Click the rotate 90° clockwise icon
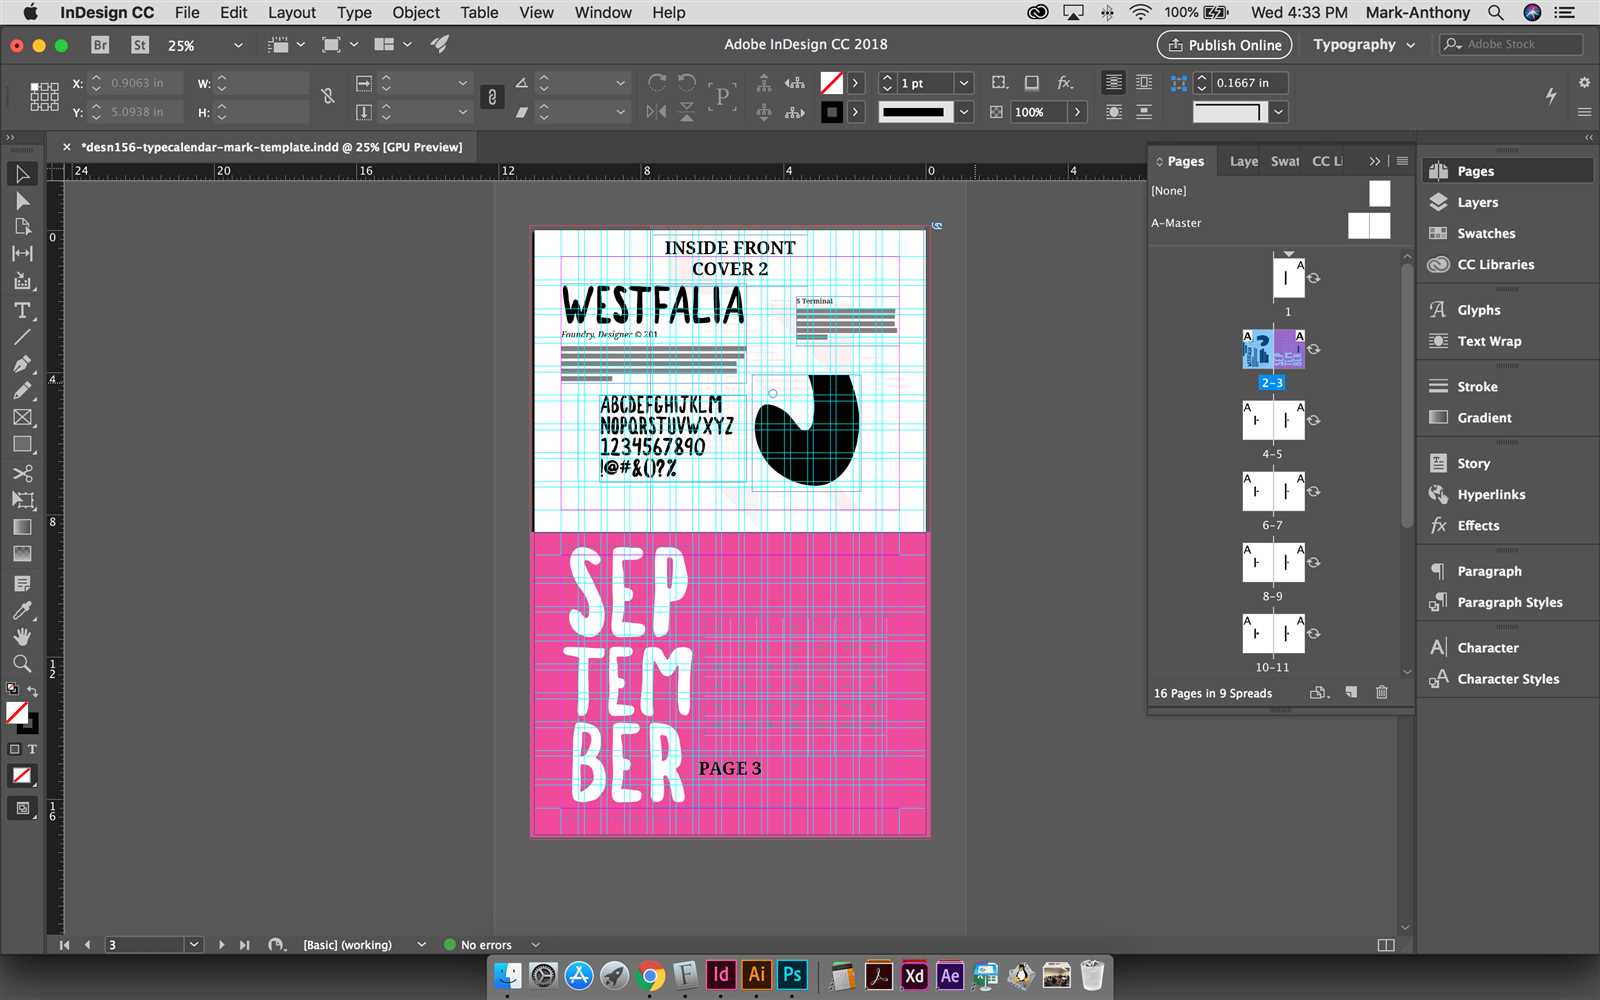Viewport: 1600px width, 1000px height. click(x=657, y=83)
